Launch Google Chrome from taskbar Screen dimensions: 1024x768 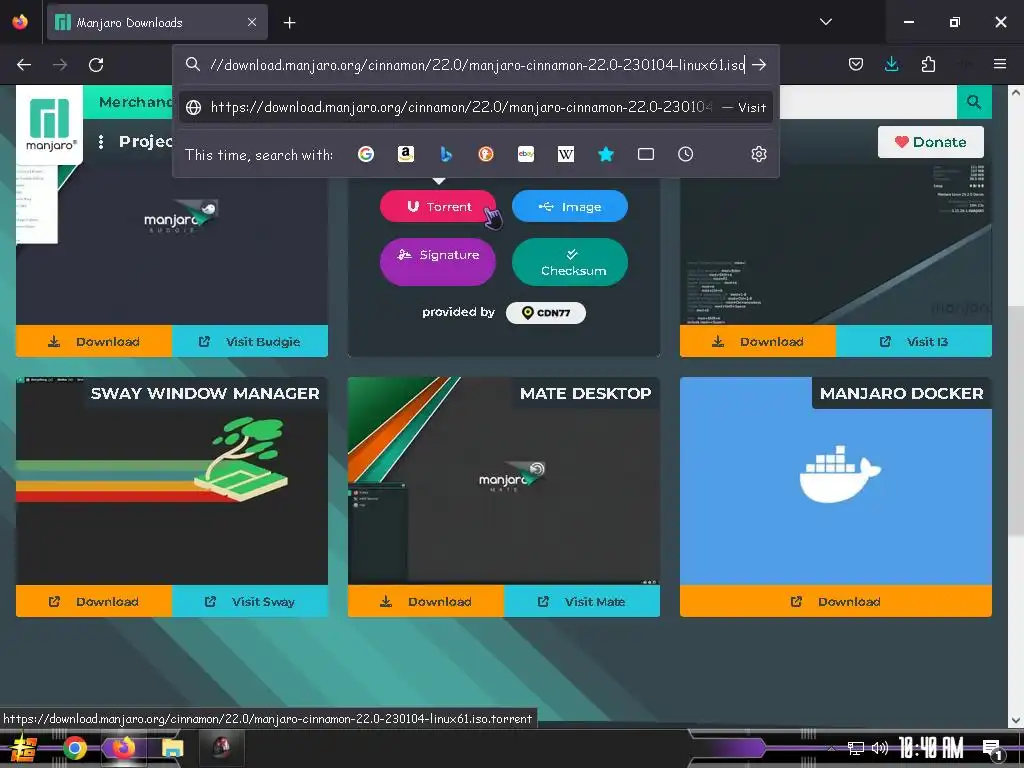click(74, 748)
